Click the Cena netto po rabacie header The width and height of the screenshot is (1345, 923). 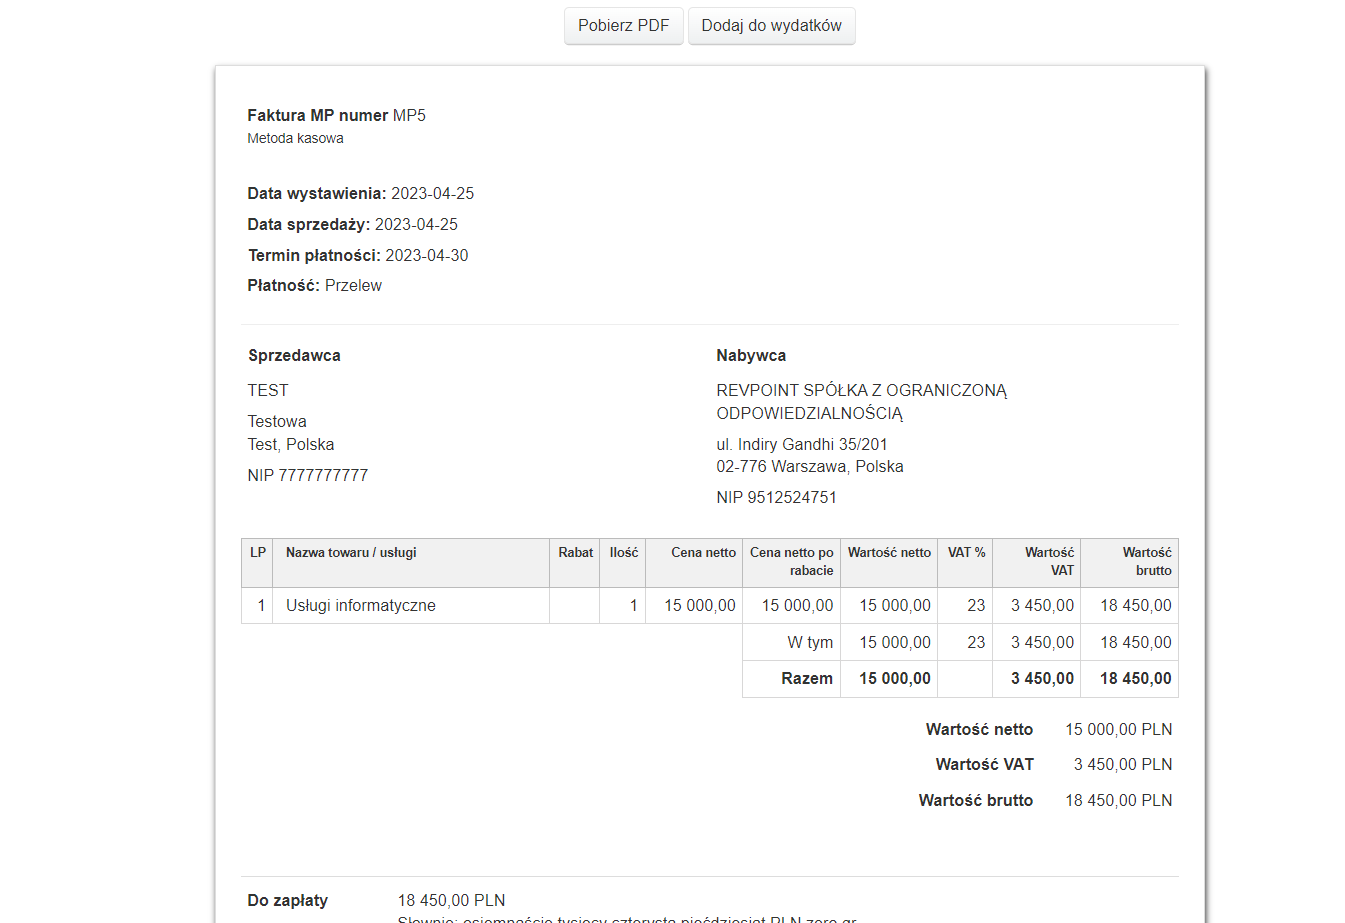point(792,561)
